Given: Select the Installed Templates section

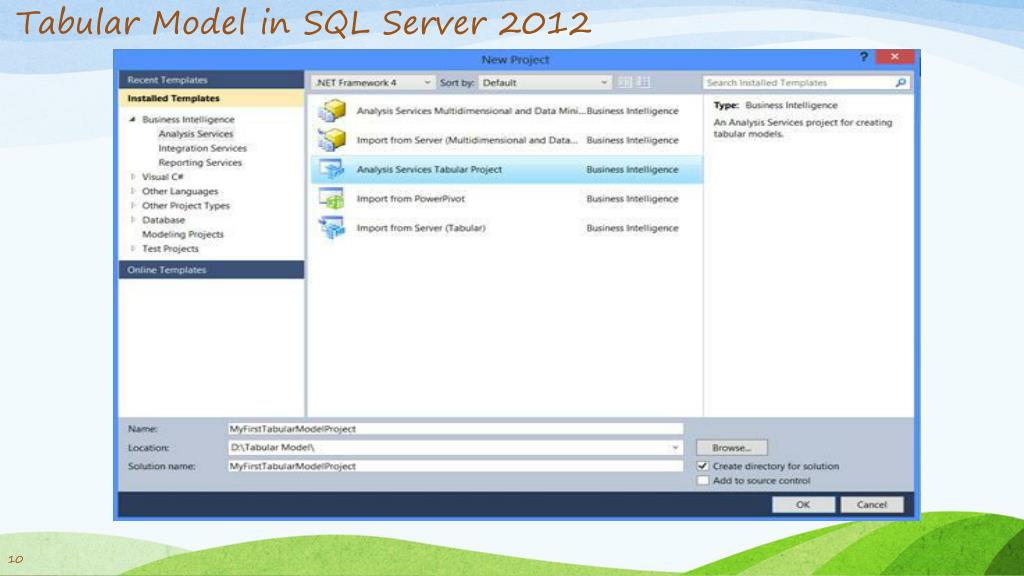Looking at the screenshot, I should pyautogui.click(x=212, y=98).
